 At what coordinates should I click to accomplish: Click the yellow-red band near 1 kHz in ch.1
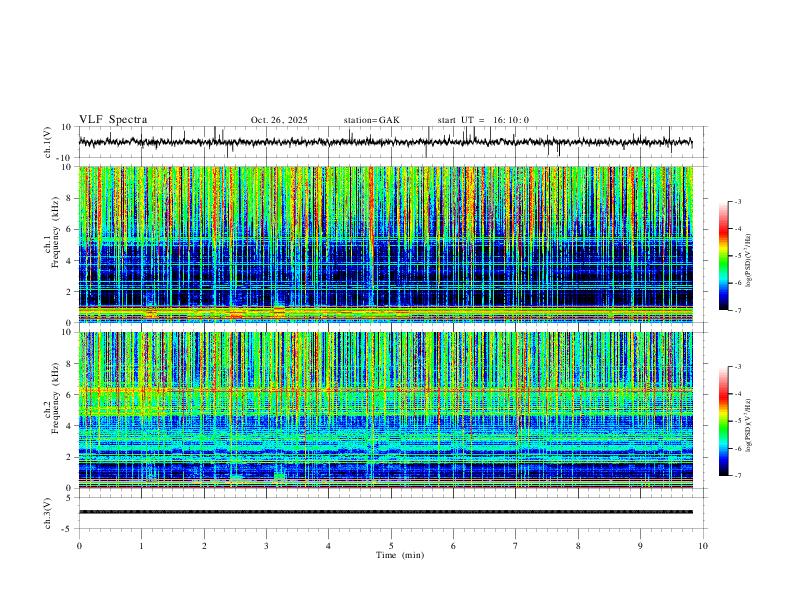click(385, 312)
